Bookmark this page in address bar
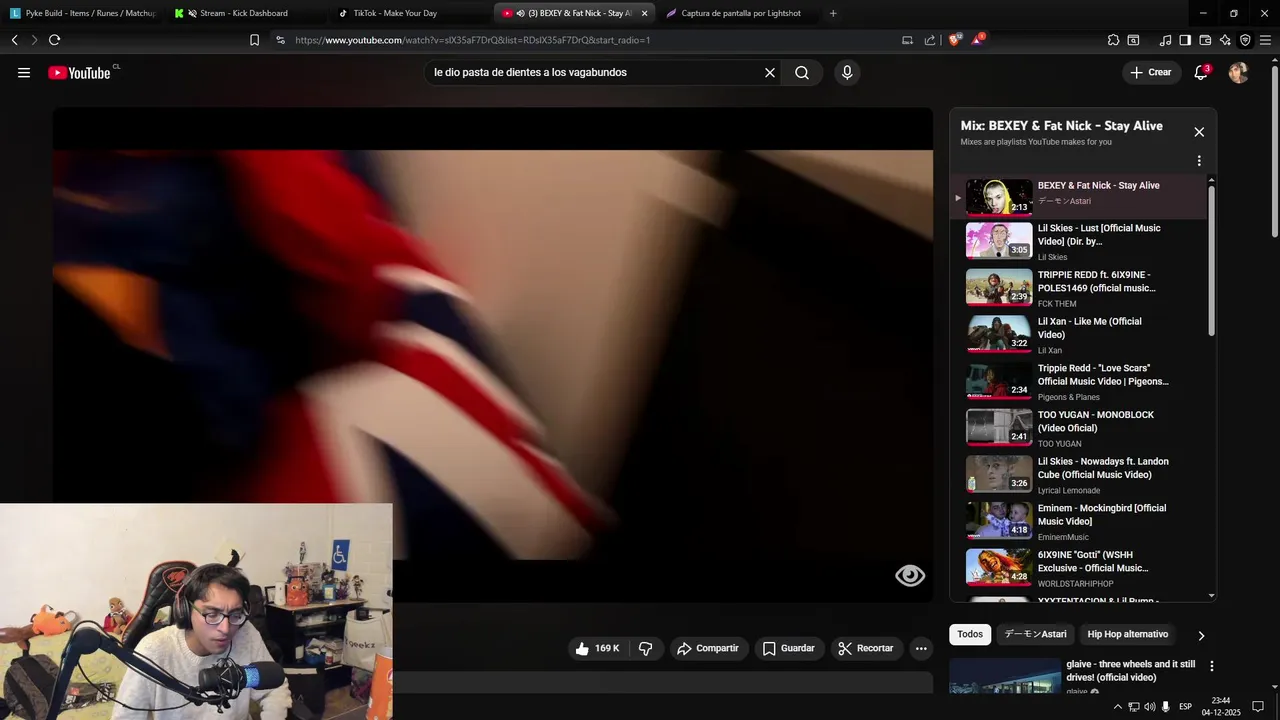 point(254,40)
